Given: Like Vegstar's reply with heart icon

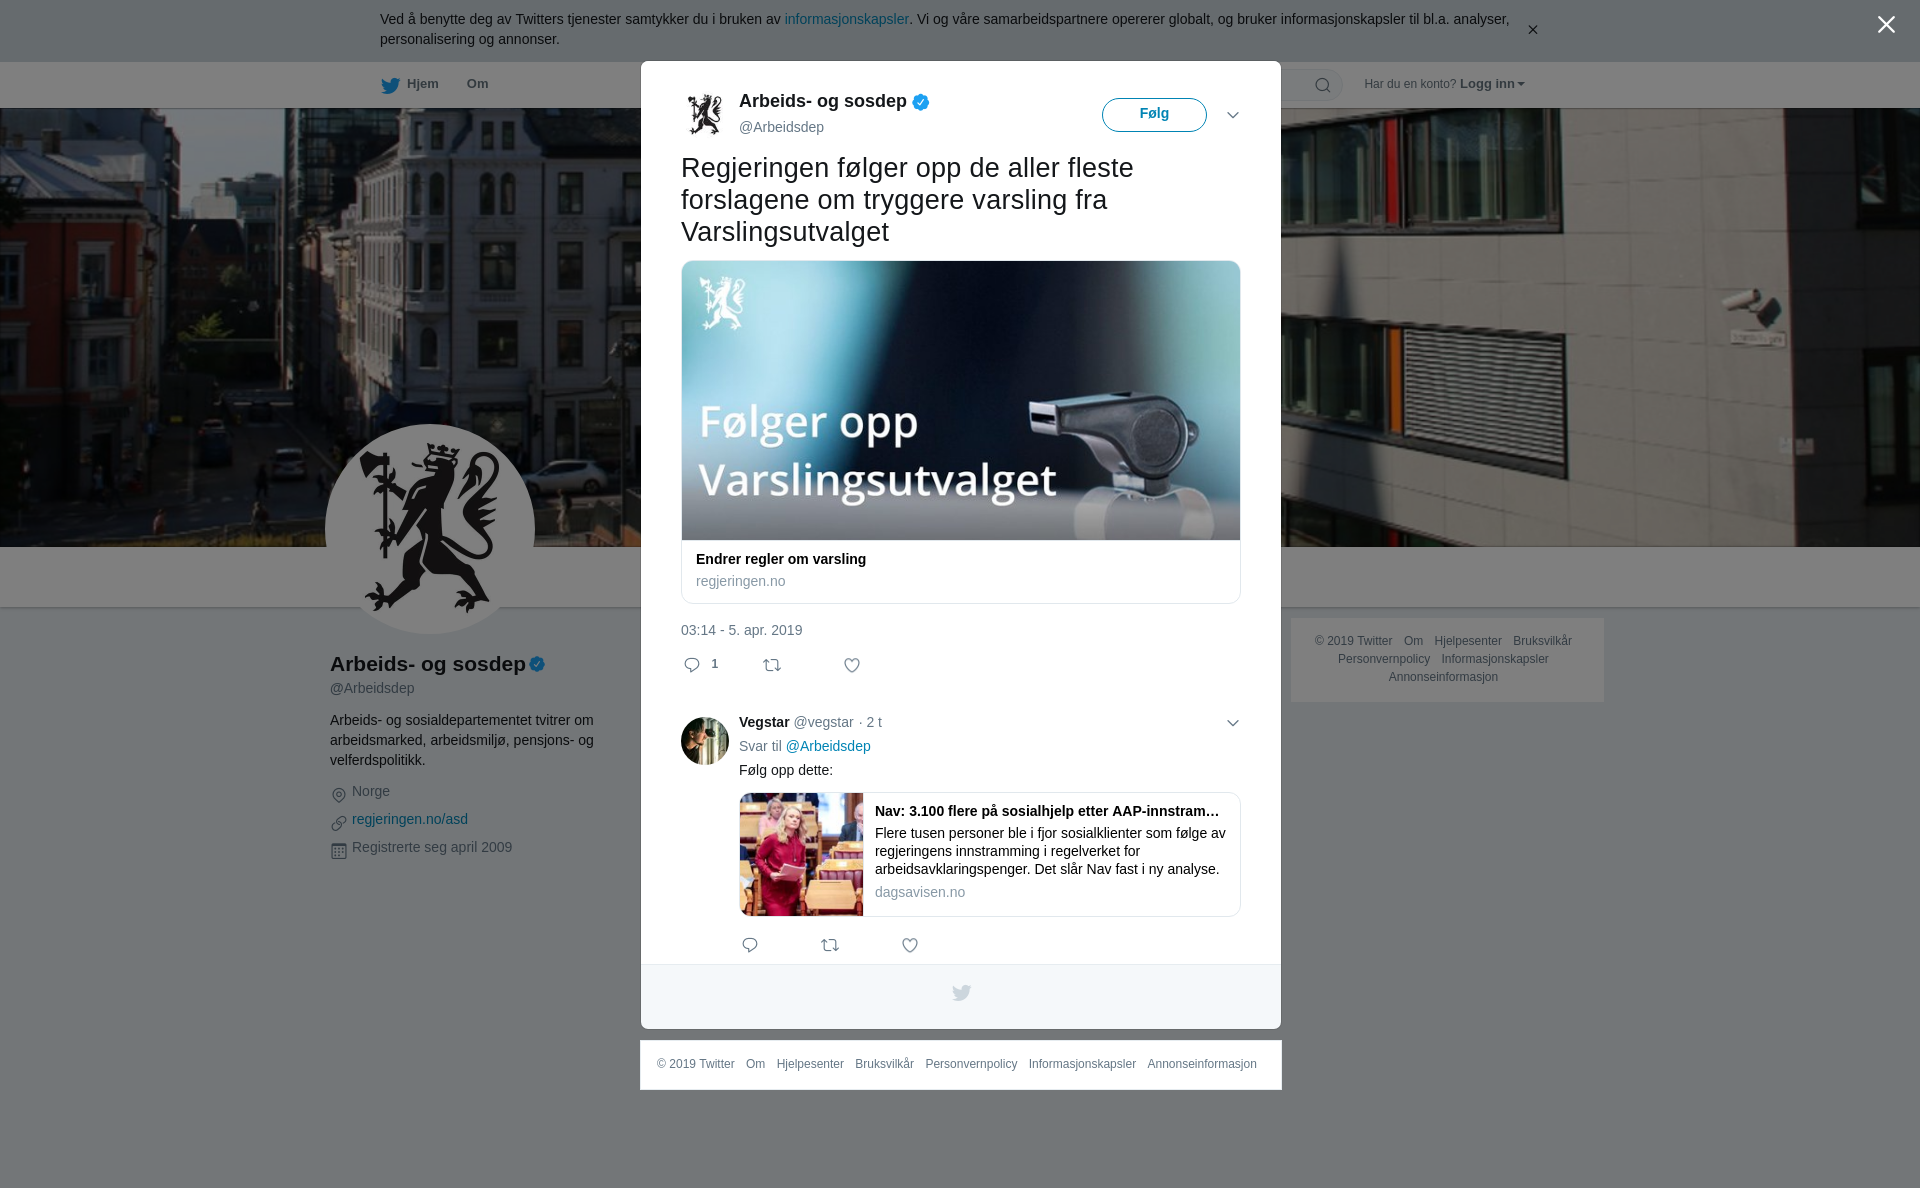Looking at the screenshot, I should tap(910, 945).
